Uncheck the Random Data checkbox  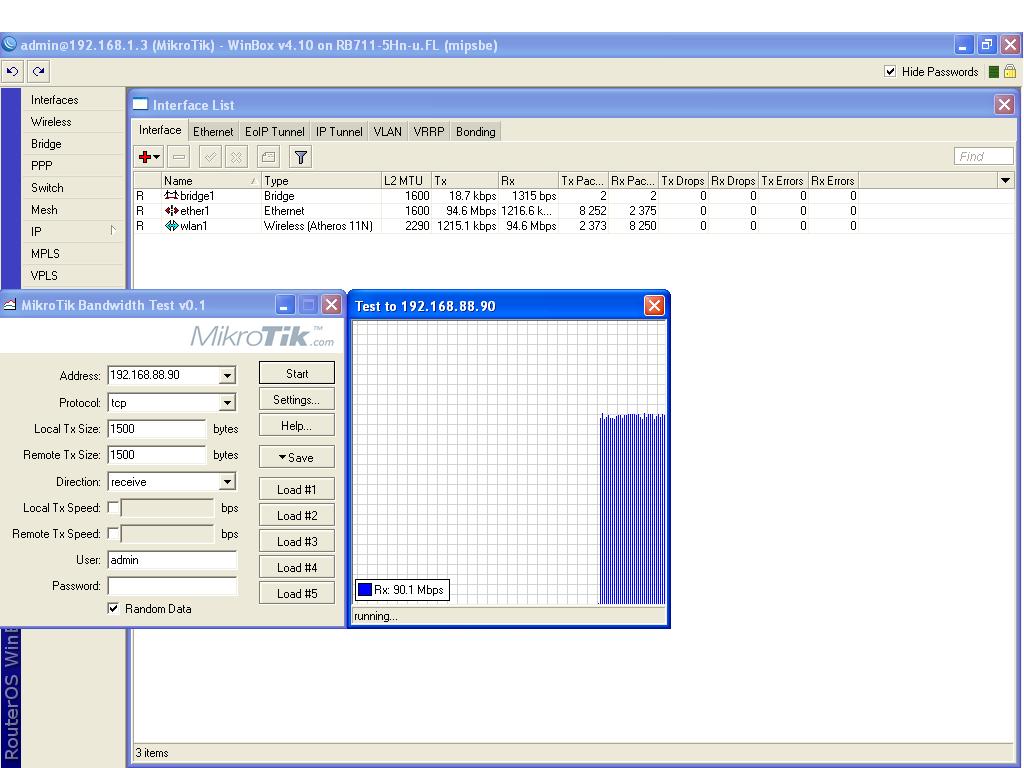pyautogui.click(x=113, y=608)
